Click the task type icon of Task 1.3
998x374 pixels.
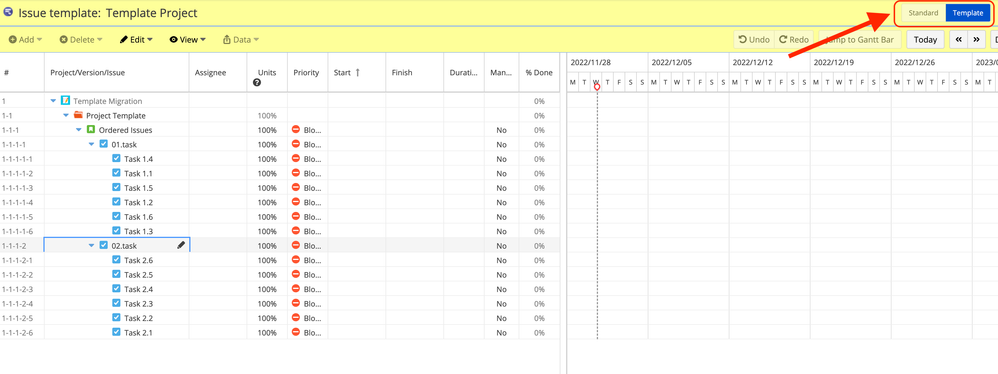pos(116,231)
